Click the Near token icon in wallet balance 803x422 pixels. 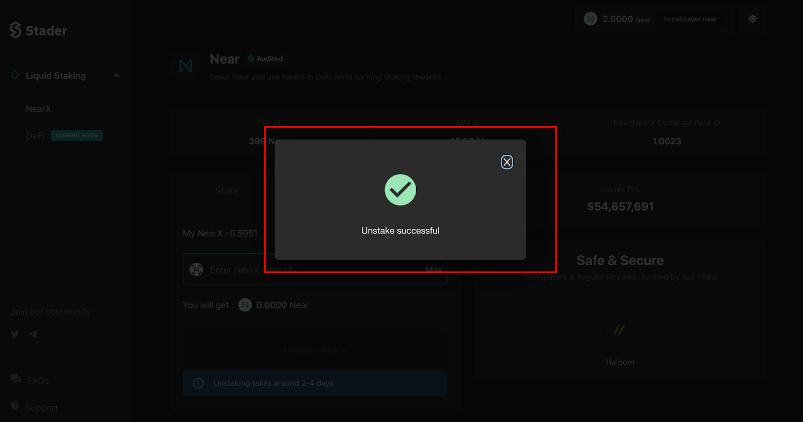(x=590, y=19)
